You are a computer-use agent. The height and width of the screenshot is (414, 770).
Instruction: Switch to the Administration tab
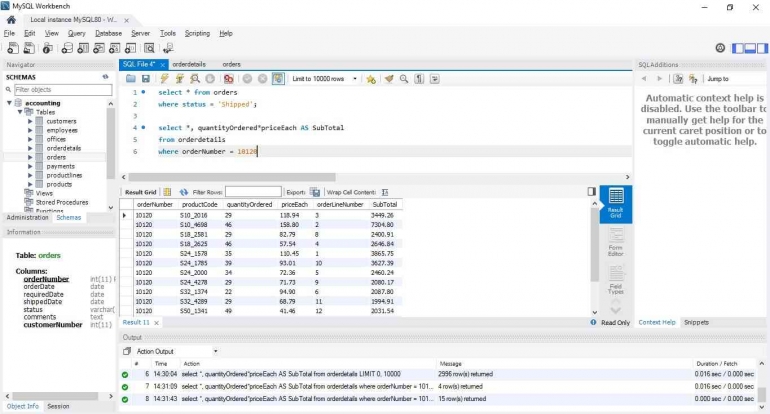[28, 218]
